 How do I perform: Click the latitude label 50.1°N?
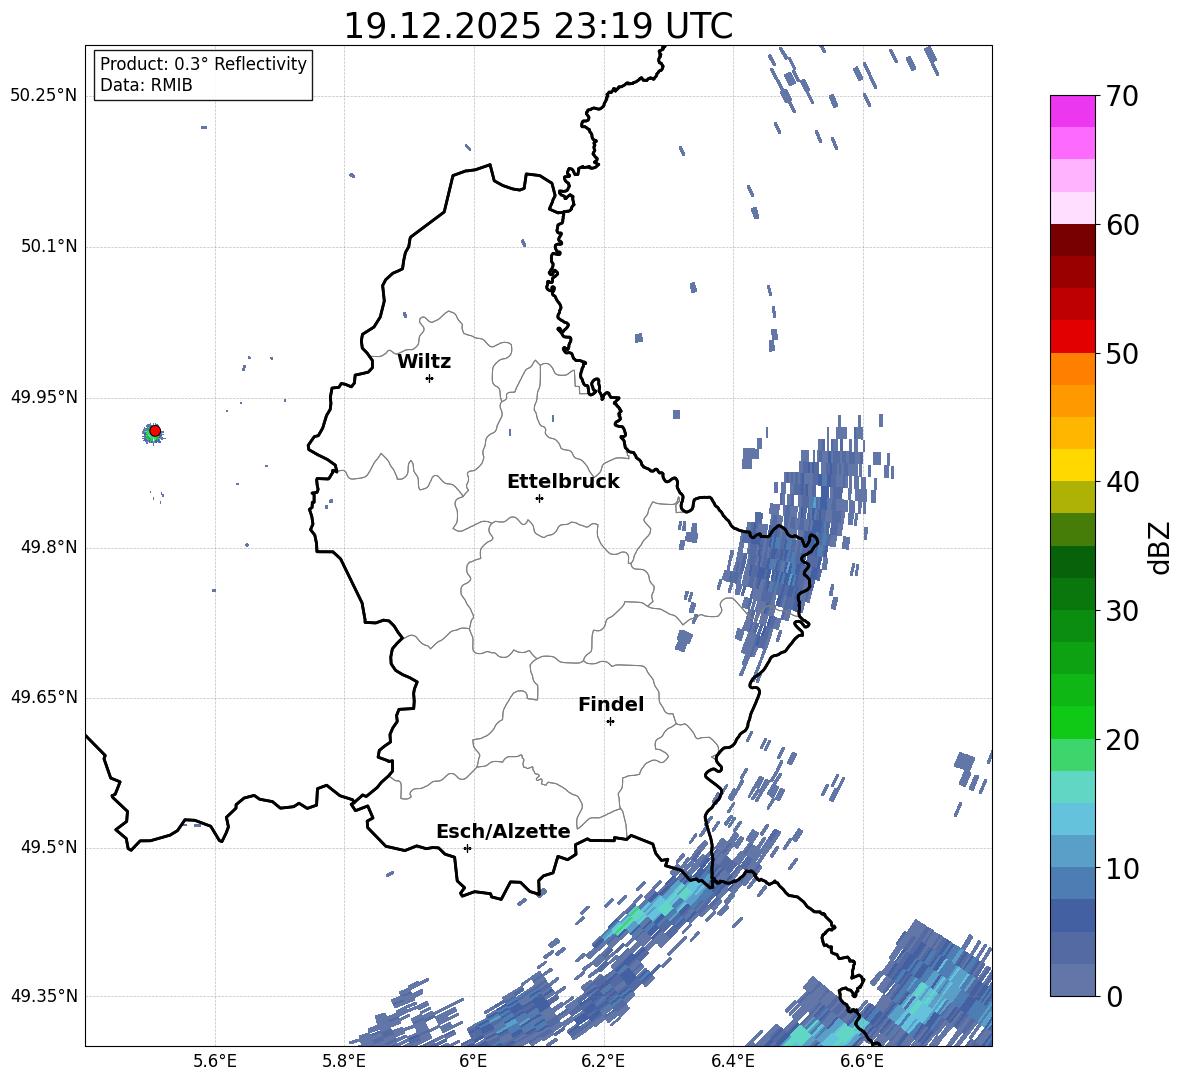point(49,247)
